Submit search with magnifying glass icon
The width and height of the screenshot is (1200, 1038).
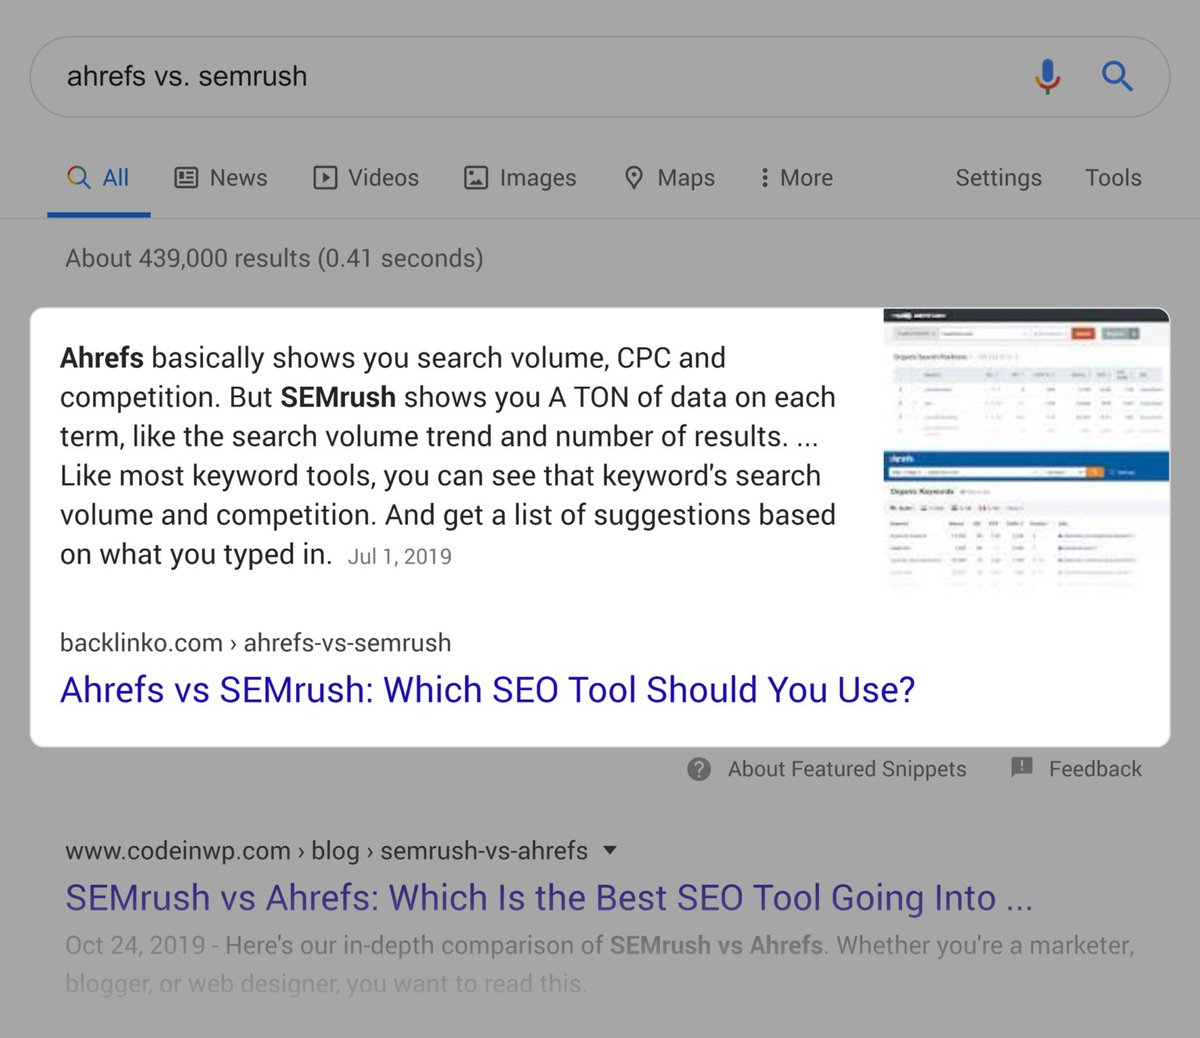1117,76
